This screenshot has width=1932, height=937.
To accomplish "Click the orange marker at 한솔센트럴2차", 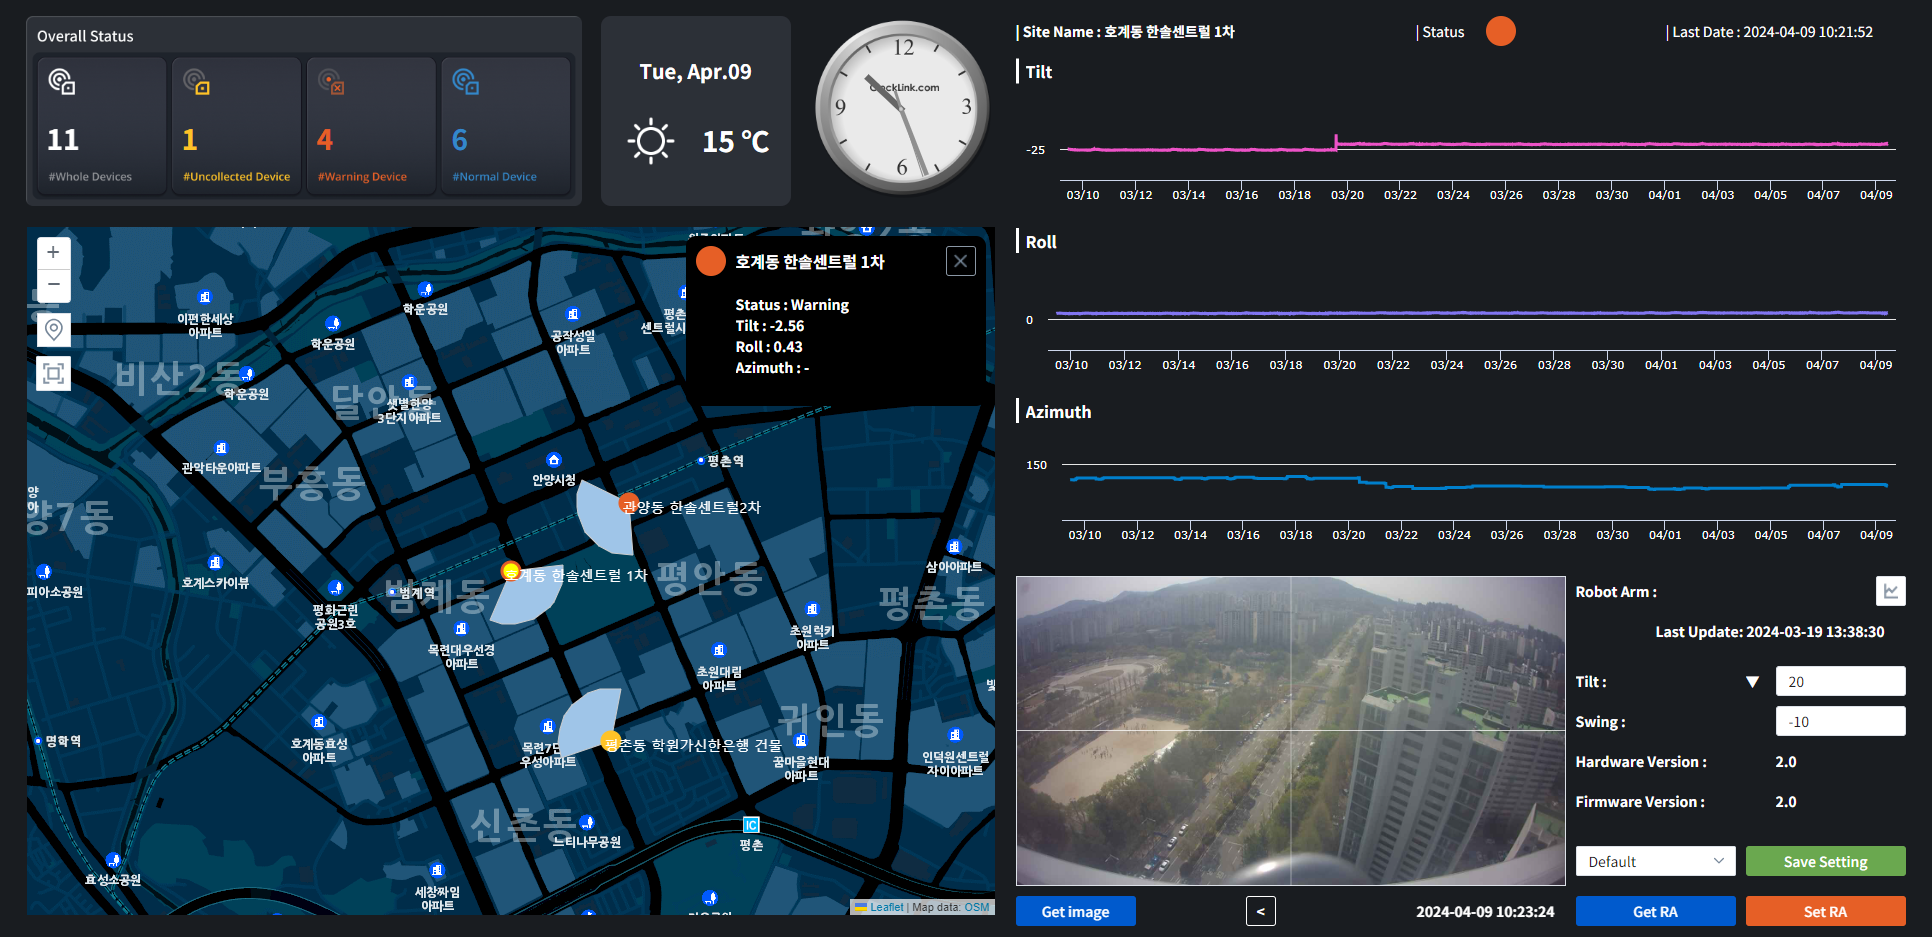I will pyautogui.click(x=628, y=502).
